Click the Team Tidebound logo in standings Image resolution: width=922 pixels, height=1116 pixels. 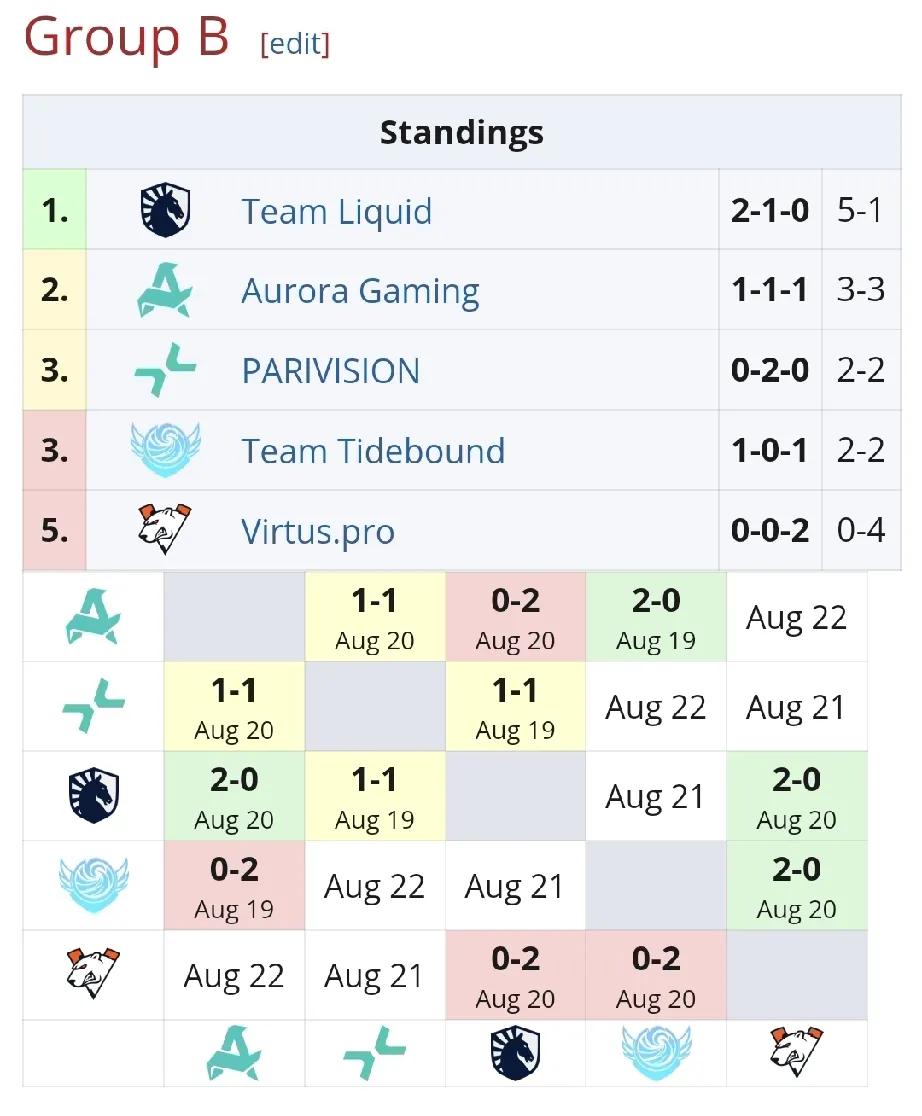click(165, 449)
